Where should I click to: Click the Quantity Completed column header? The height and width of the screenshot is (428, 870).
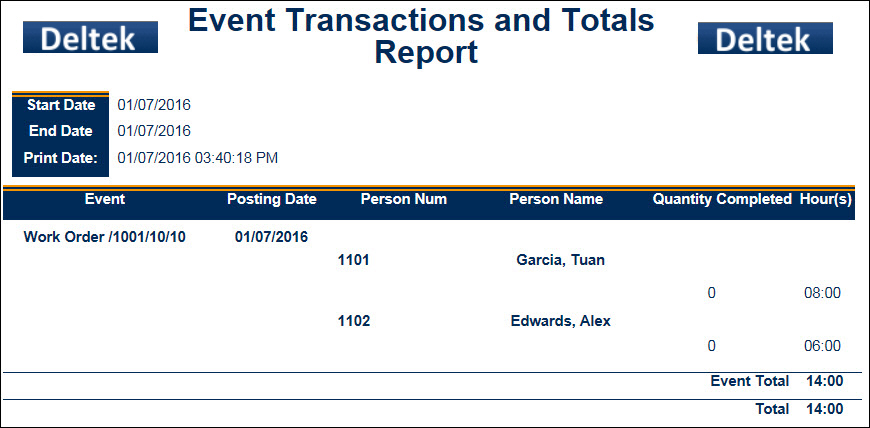click(722, 199)
